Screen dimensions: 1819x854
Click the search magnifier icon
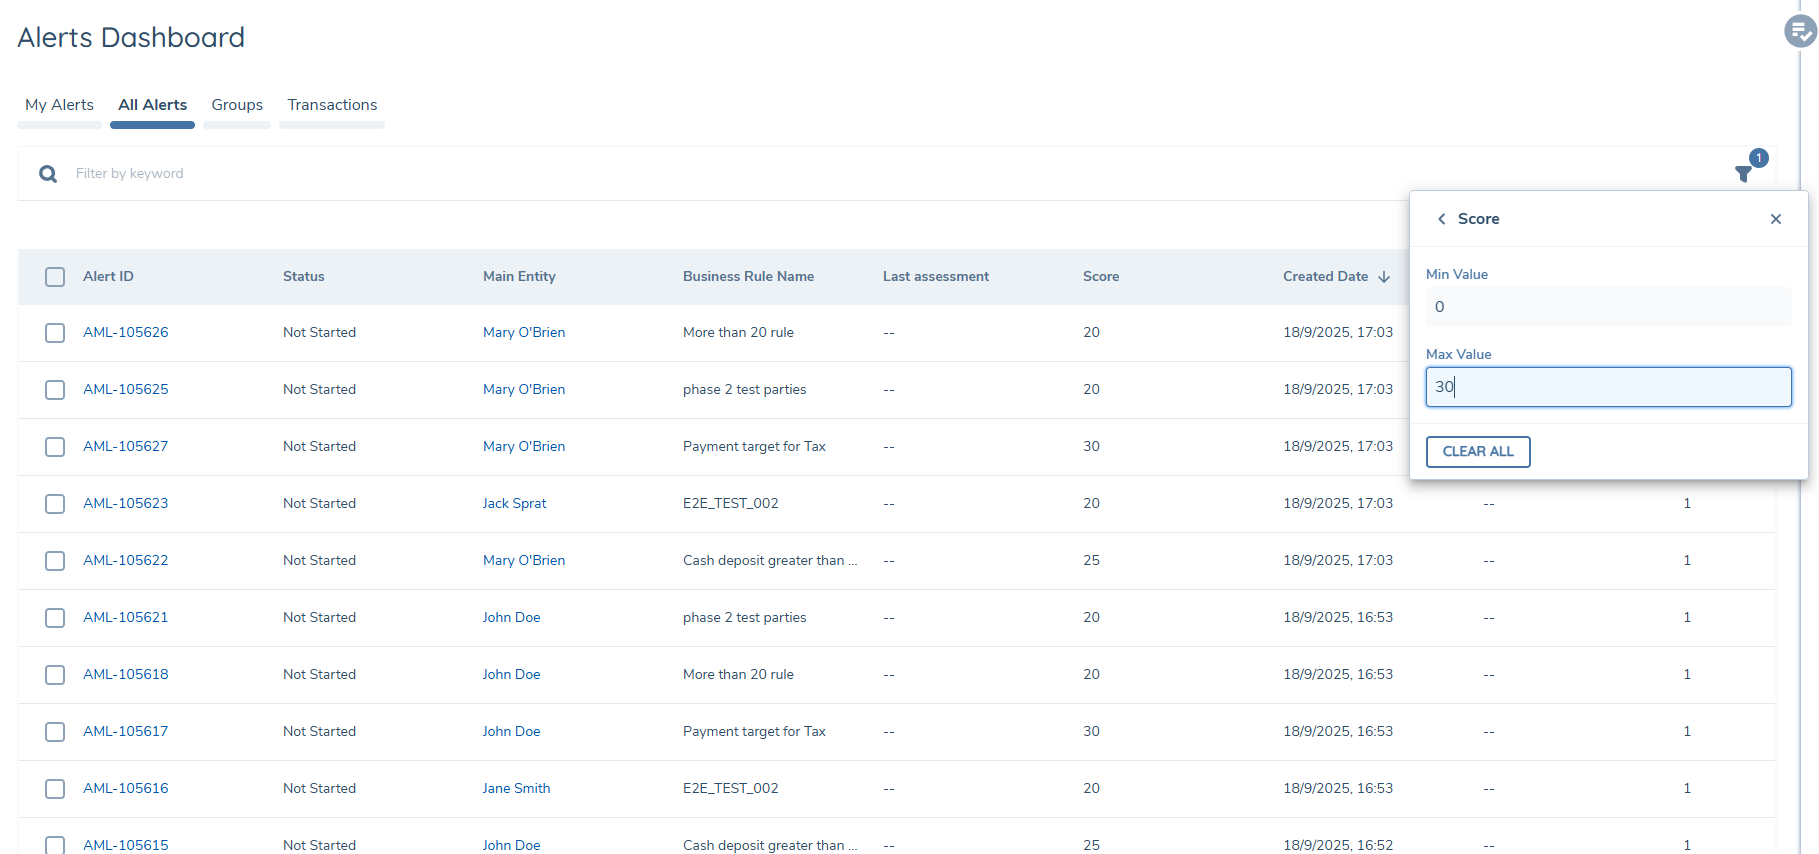click(x=48, y=174)
